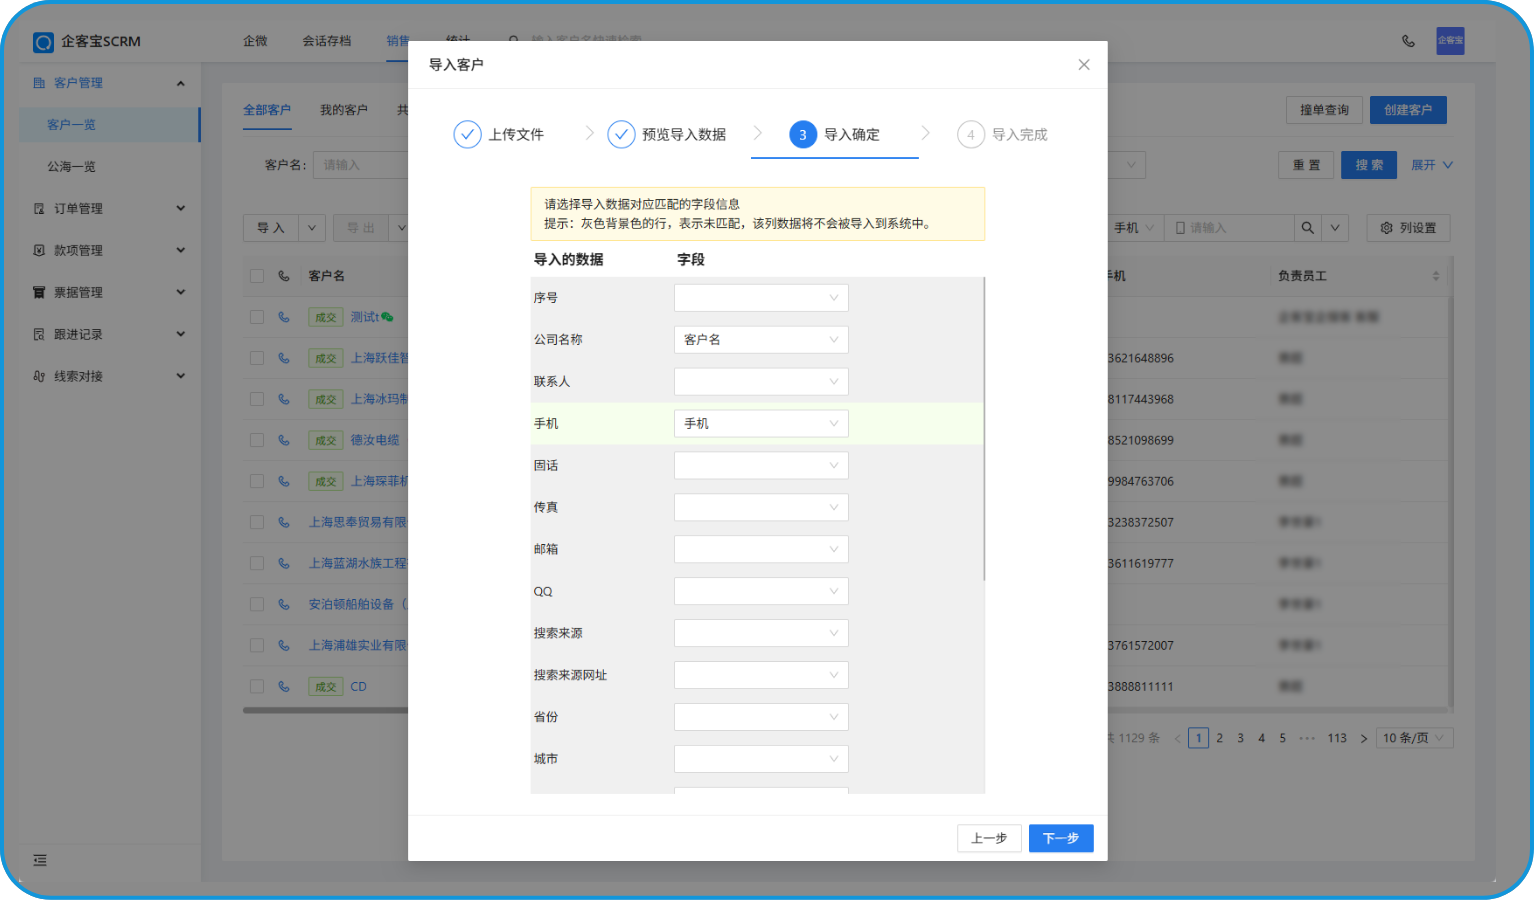Viewport: 1535px width, 900px height.
Task: Click the 企客宝SCRM logo icon
Action: 43,42
